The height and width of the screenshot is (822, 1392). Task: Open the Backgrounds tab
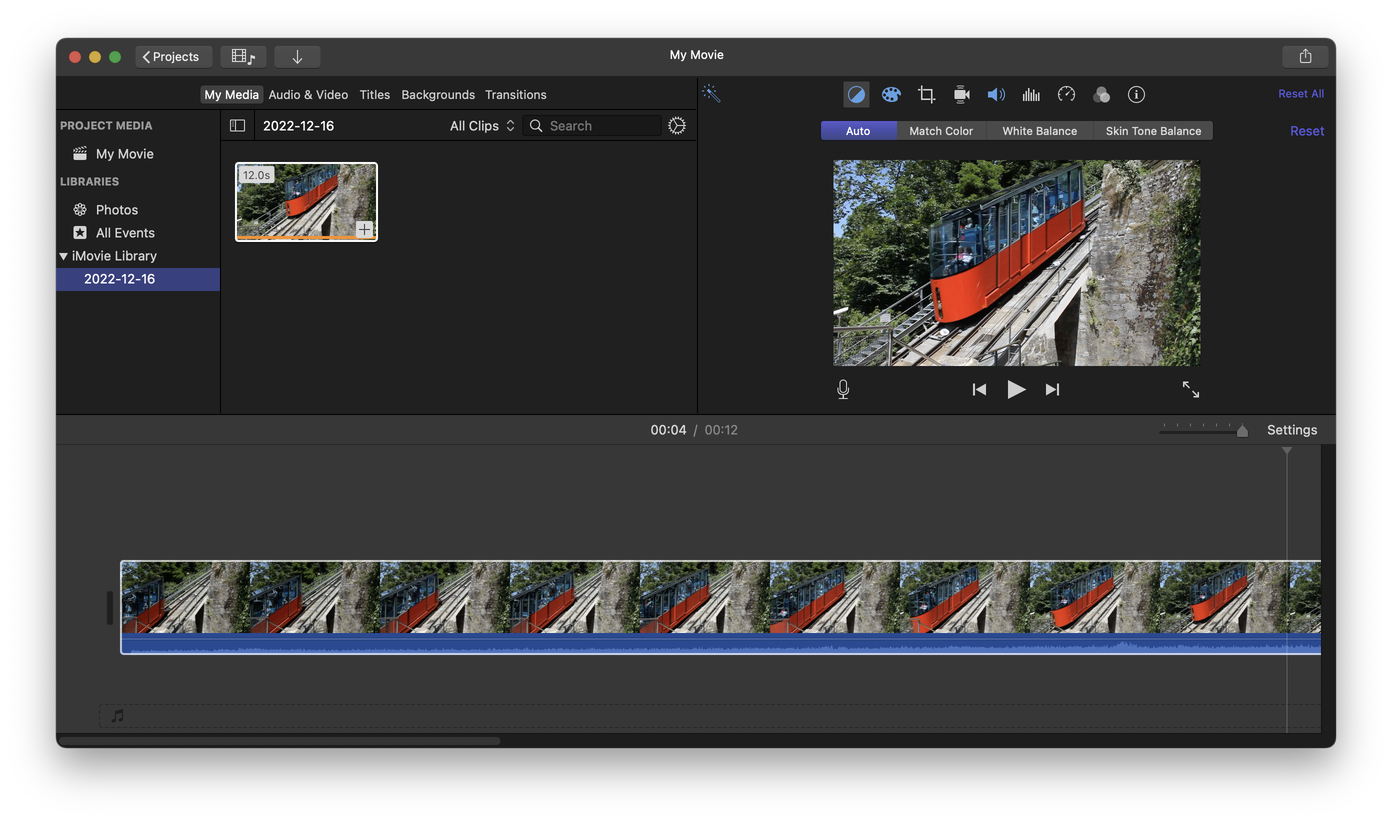tap(438, 94)
